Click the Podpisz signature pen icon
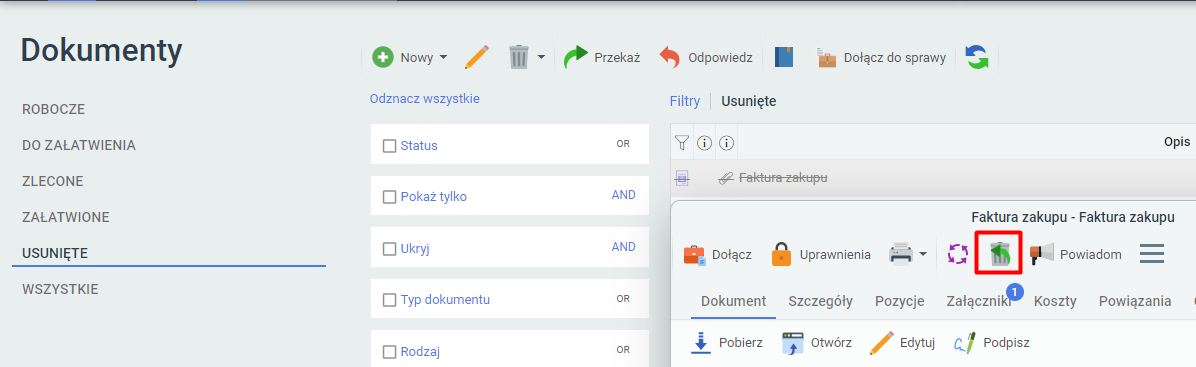Image resolution: width=1196 pixels, height=367 pixels. (965, 343)
